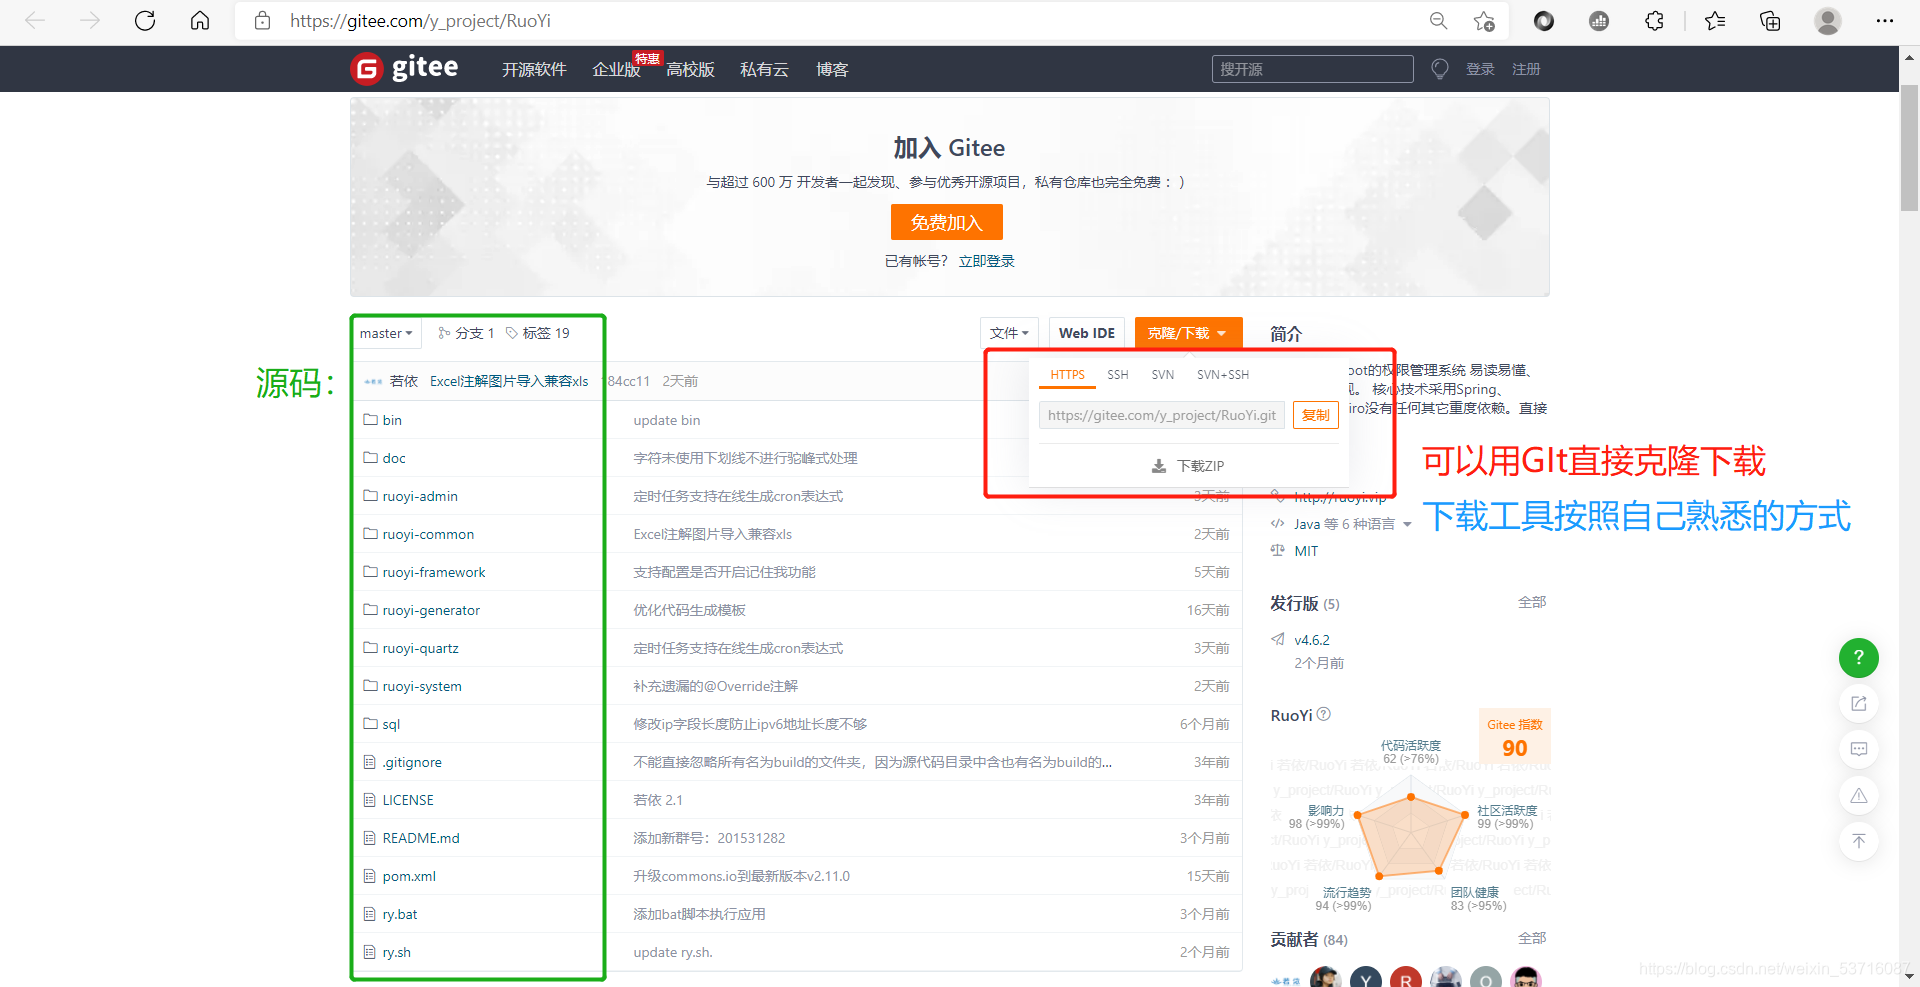Add page to favorites star icon

pos(1484,21)
